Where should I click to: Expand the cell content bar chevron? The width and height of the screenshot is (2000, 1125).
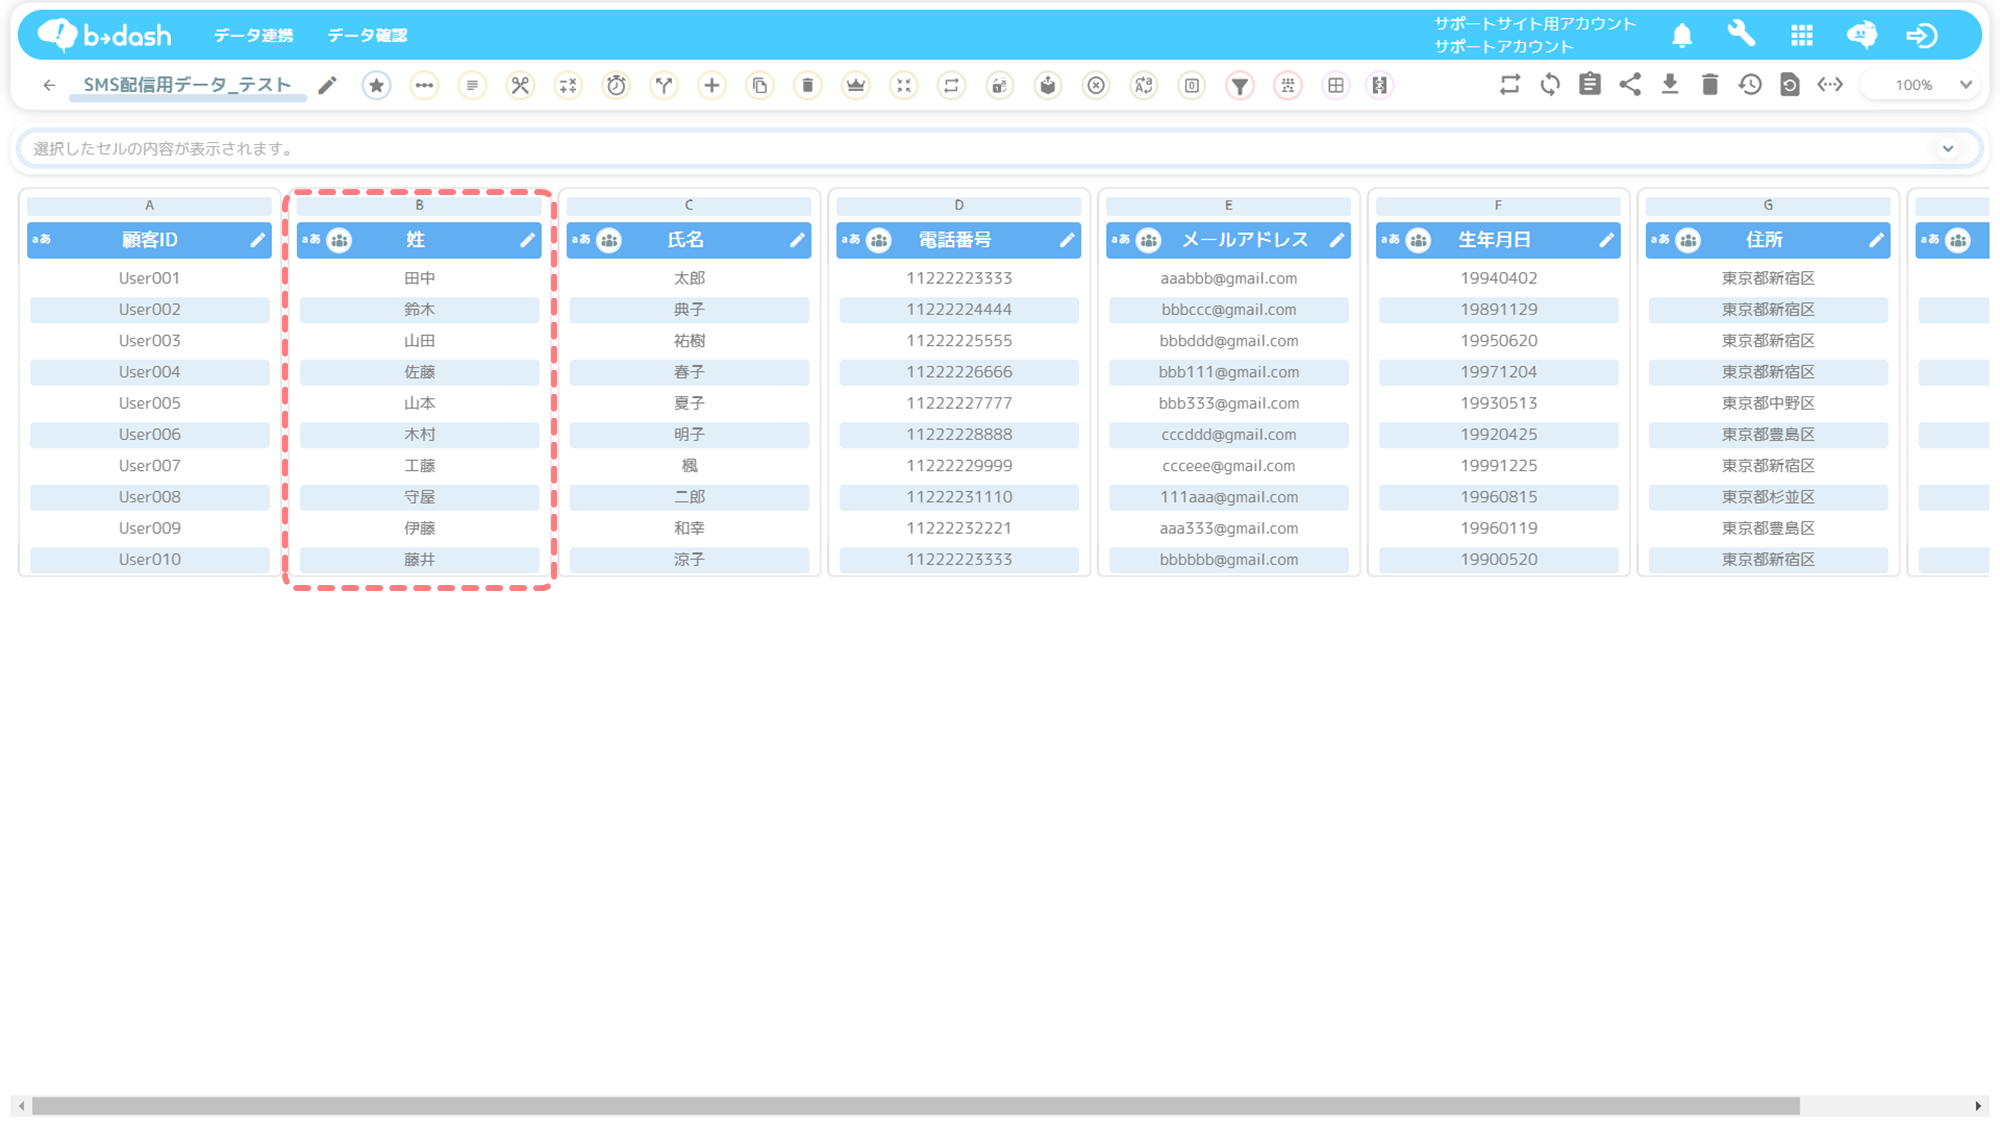pos(1948,149)
